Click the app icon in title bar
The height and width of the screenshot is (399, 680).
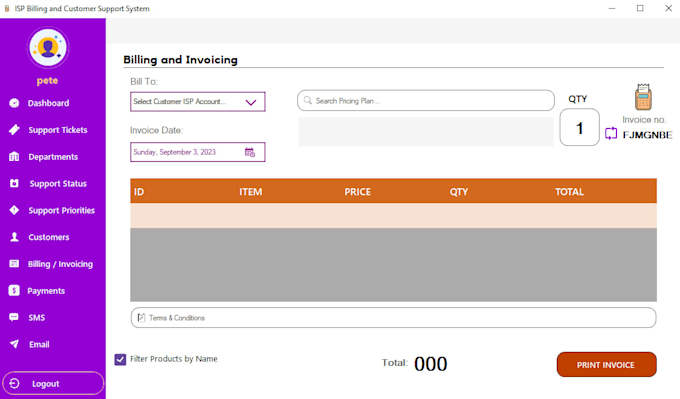7,8
